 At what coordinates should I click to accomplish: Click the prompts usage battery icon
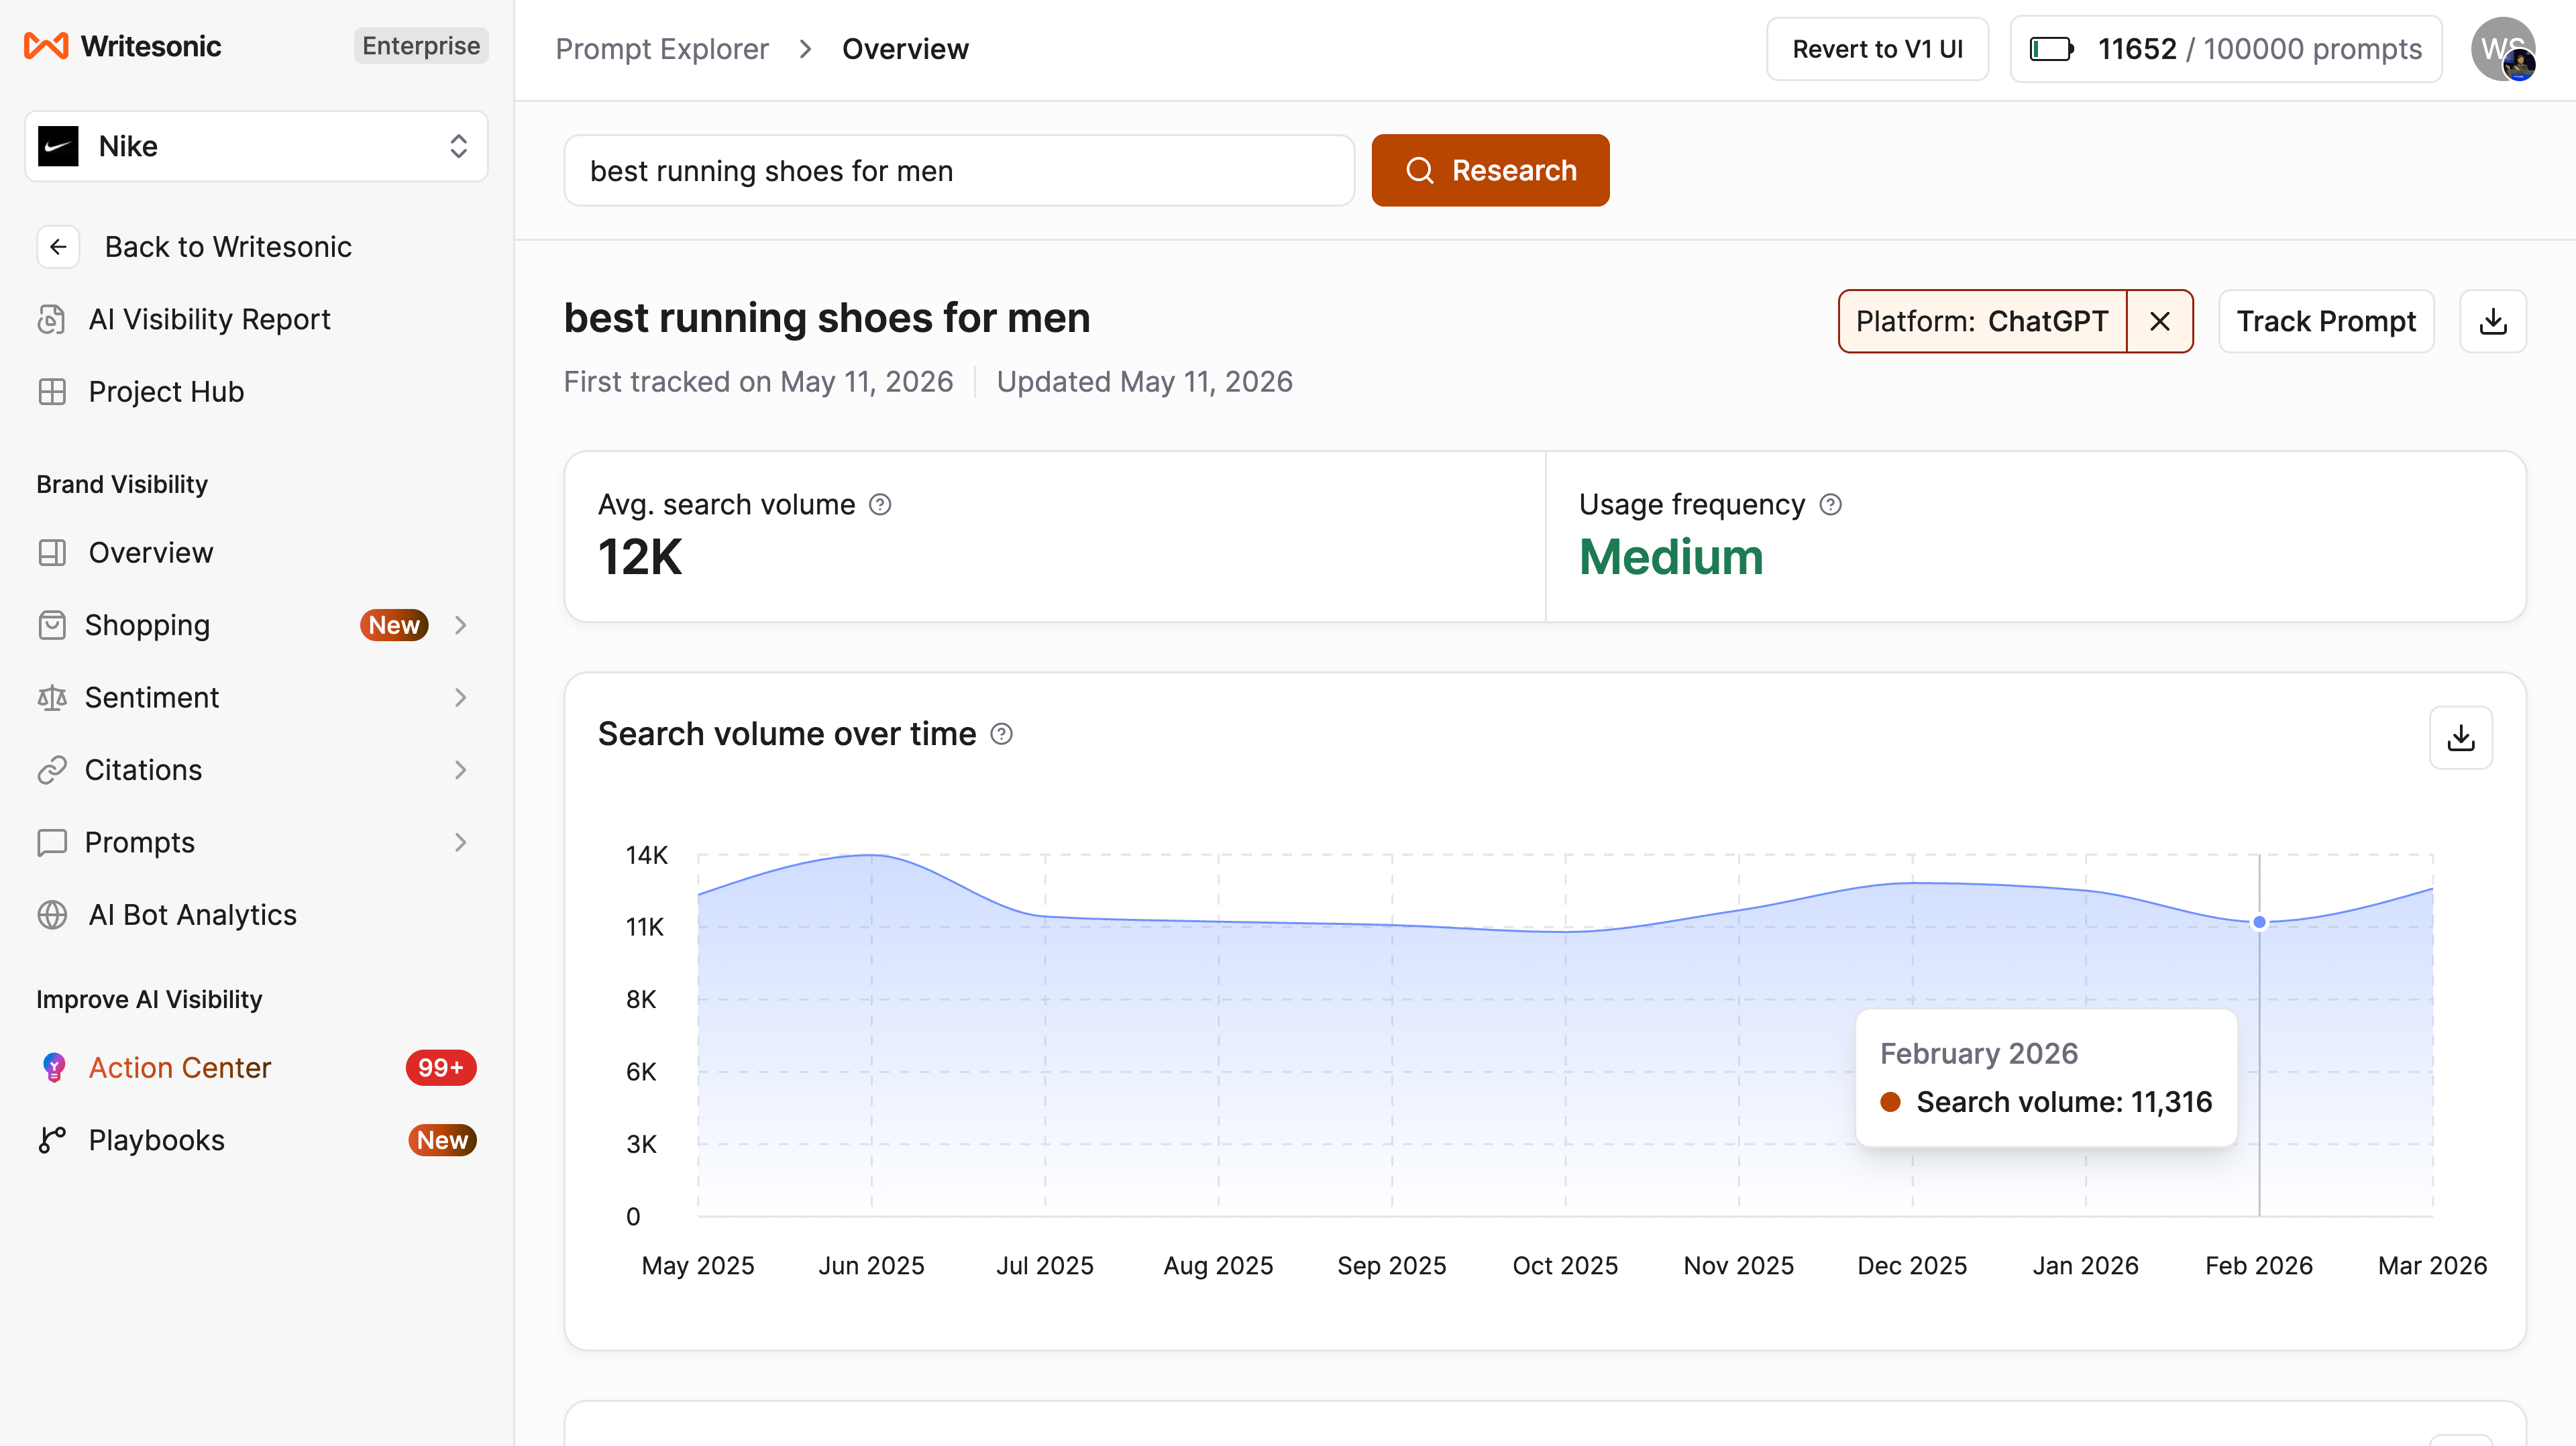2051,49
